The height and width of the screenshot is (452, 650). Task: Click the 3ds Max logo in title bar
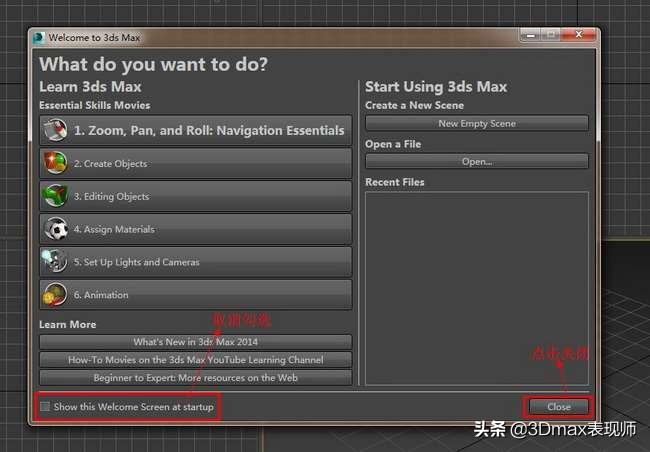click(39, 38)
